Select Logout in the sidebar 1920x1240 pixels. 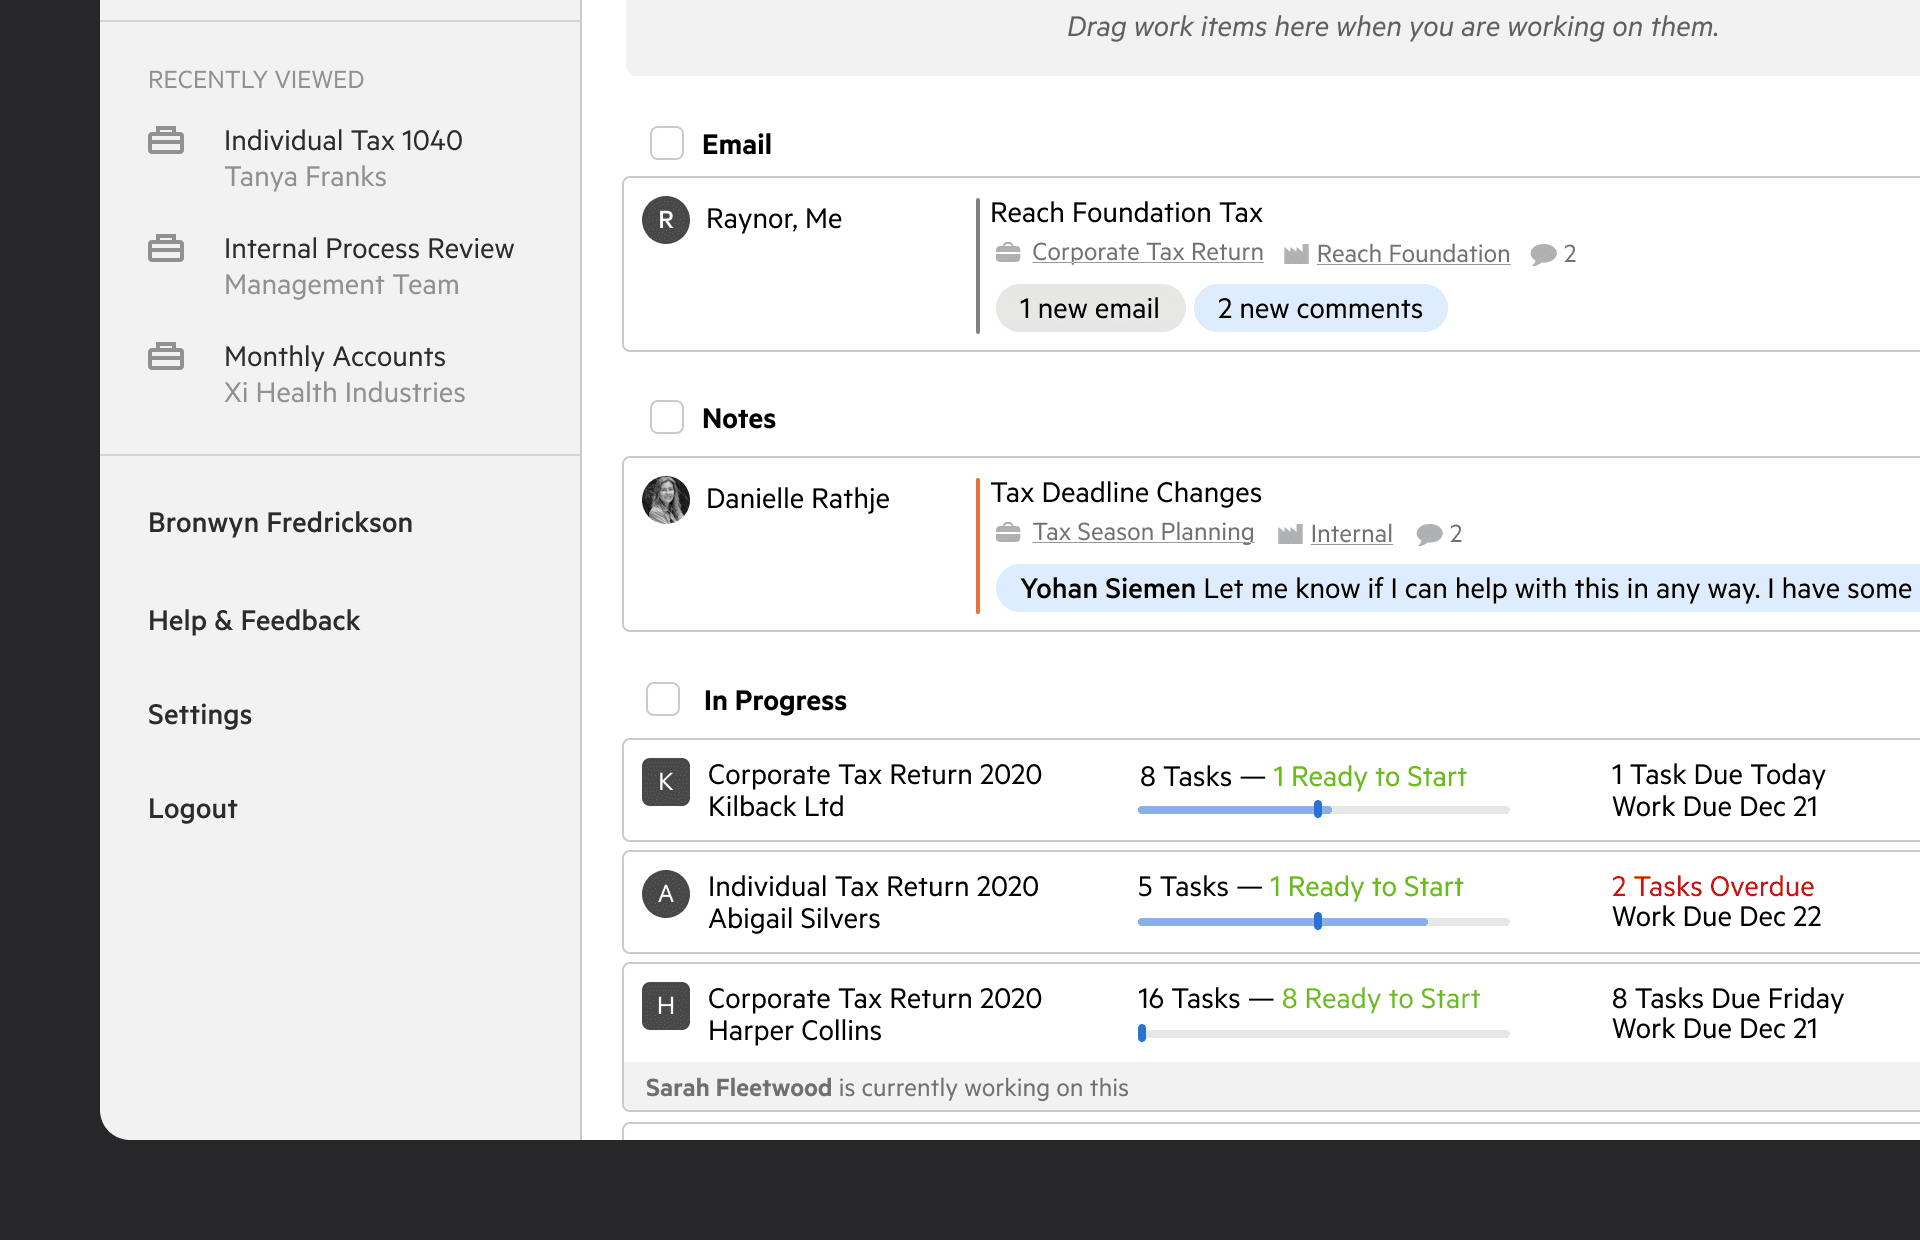193,808
